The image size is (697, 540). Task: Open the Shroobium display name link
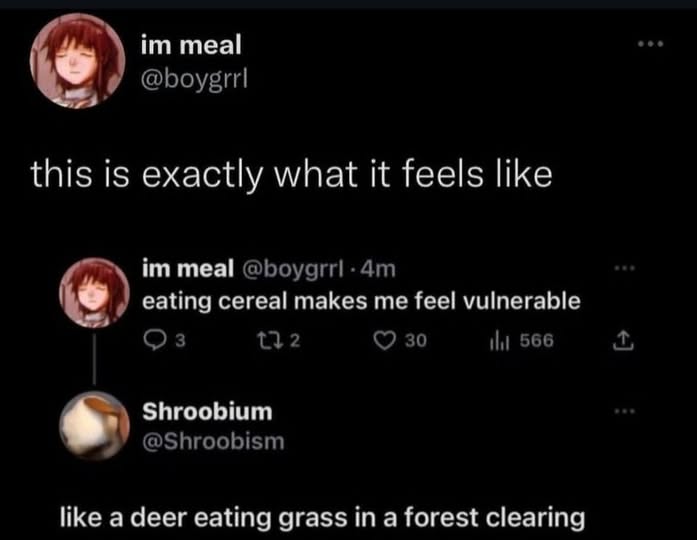point(207,411)
